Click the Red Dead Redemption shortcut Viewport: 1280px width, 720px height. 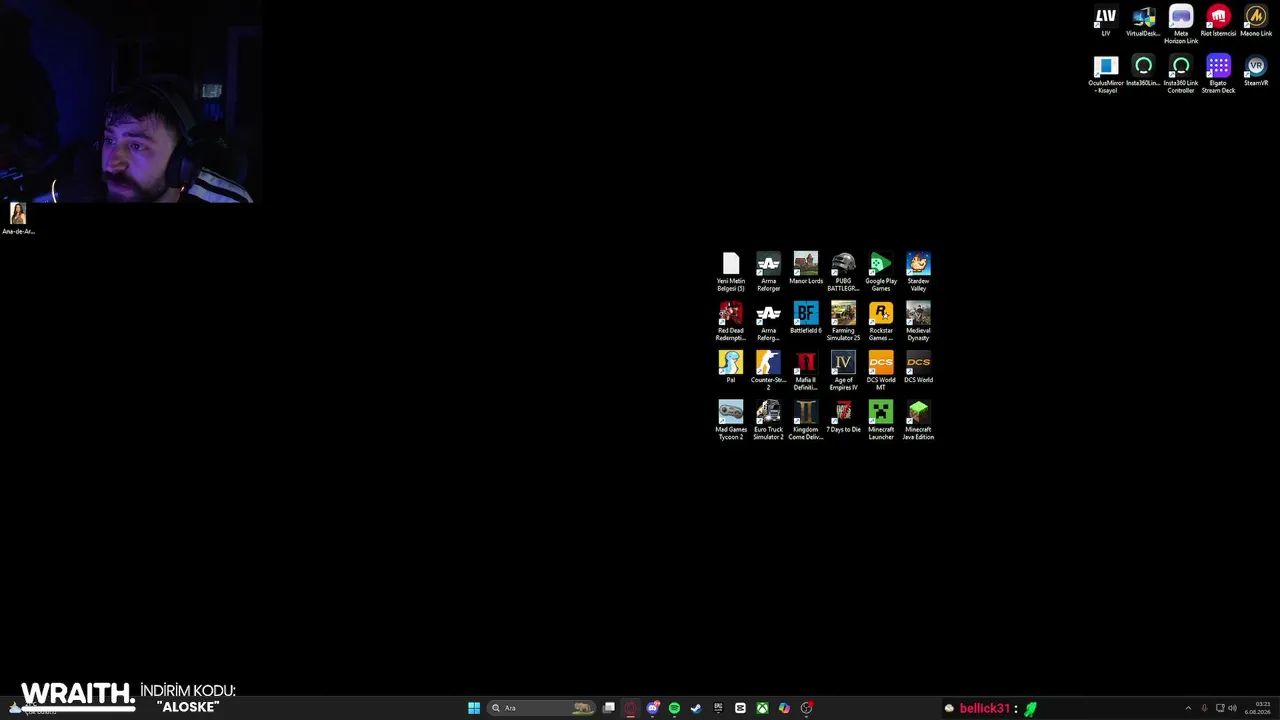[731, 321]
